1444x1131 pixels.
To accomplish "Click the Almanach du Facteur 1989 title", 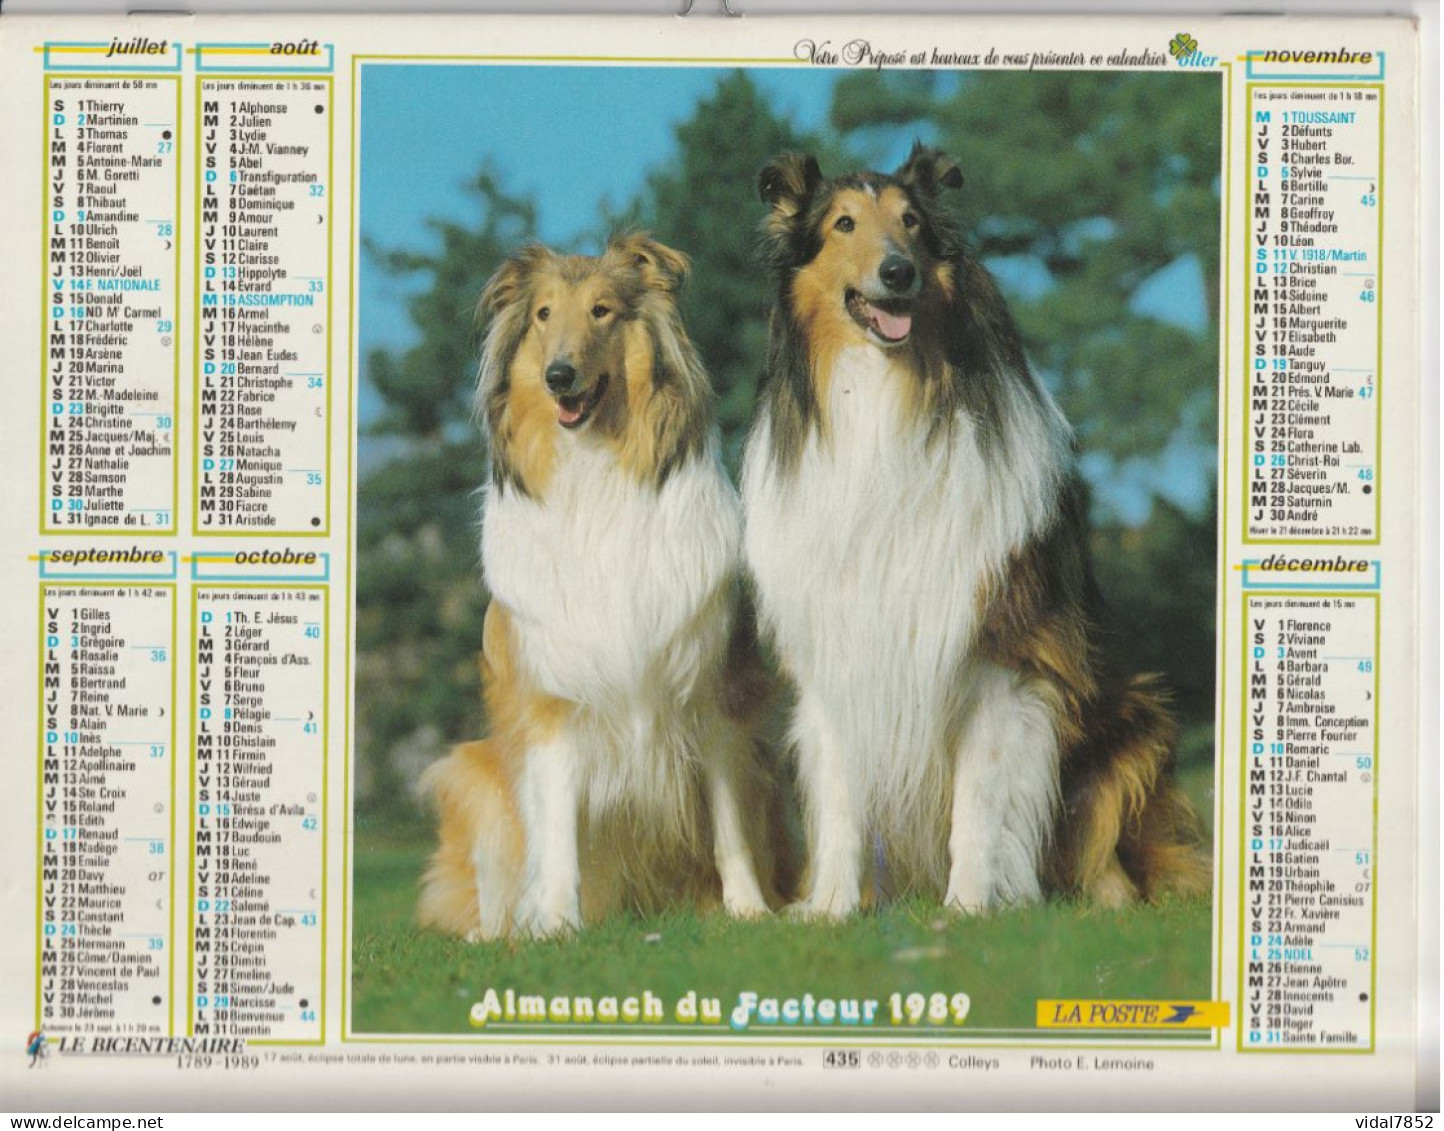I will (720, 1008).
